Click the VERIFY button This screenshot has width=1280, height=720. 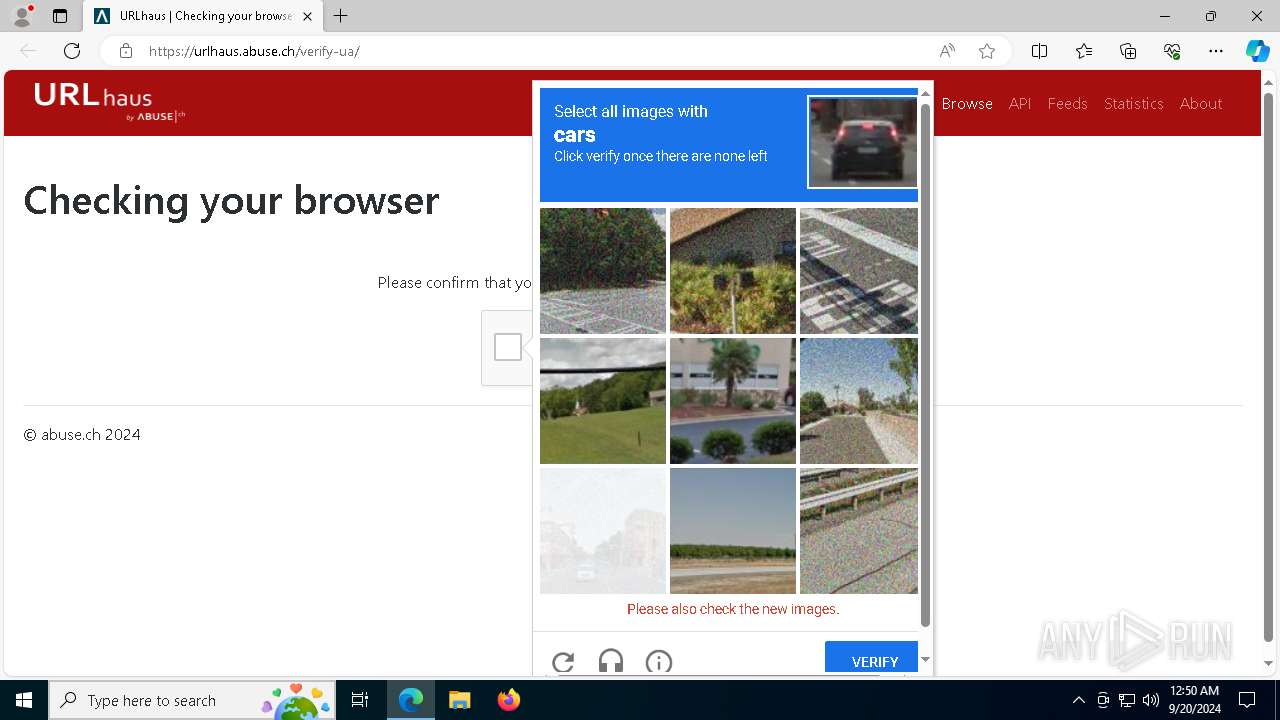[x=871, y=658]
